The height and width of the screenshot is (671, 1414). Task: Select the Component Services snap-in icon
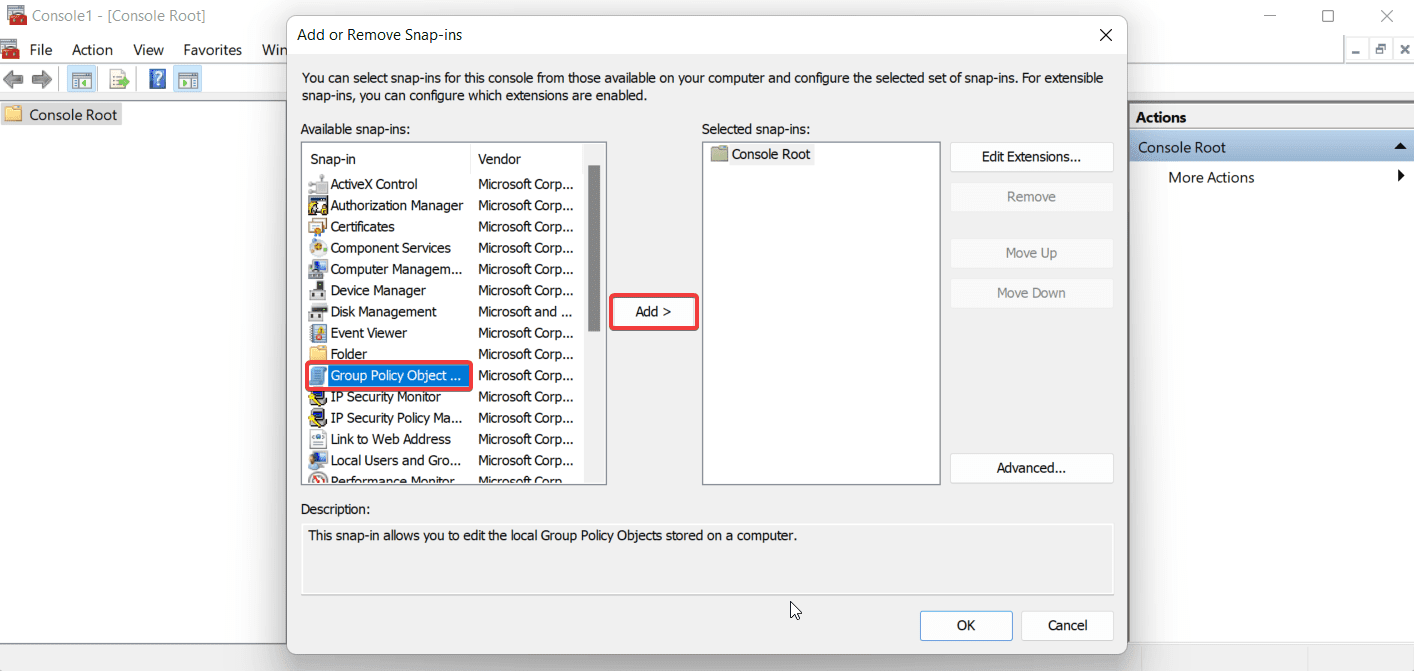[x=318, y=247]
